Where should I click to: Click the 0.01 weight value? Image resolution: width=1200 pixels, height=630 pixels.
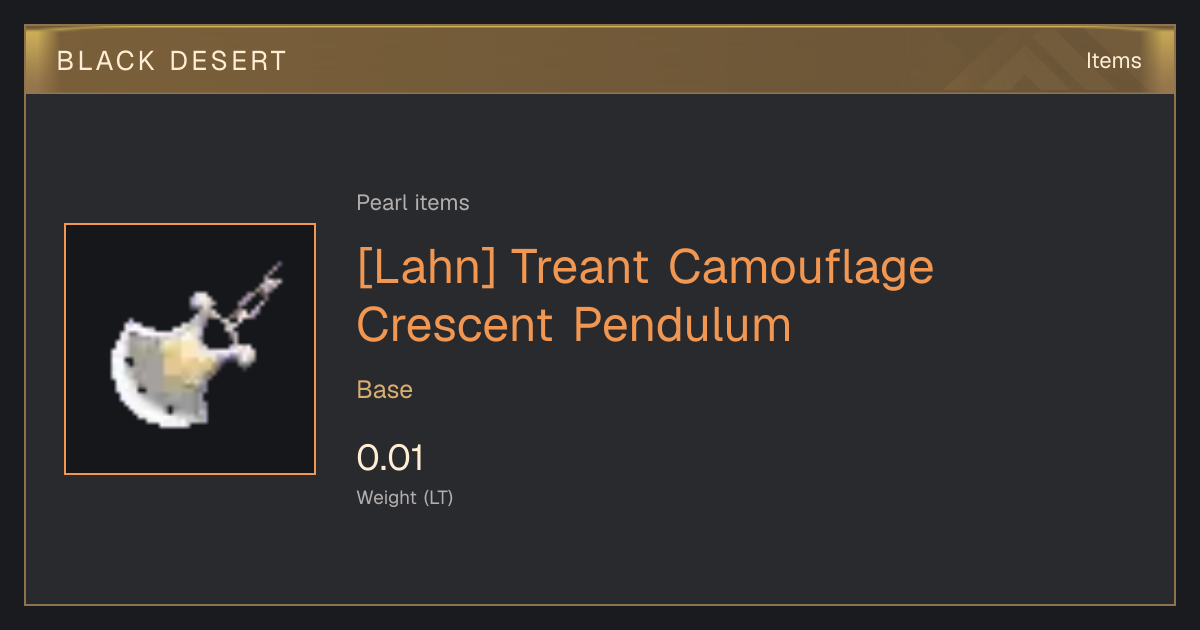pyautogui.click(x=390, y=459)
